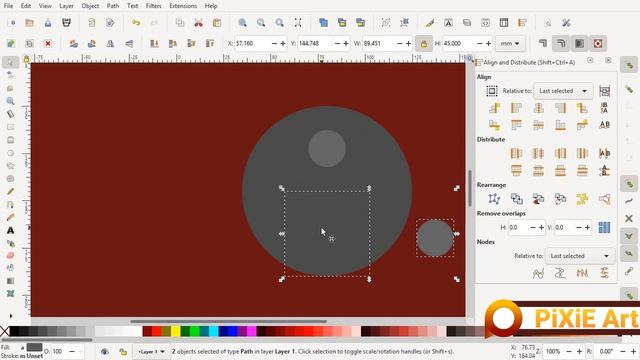
Task: Click the Group objects icon
Action: pyautogui.click(x=386, y=23)
